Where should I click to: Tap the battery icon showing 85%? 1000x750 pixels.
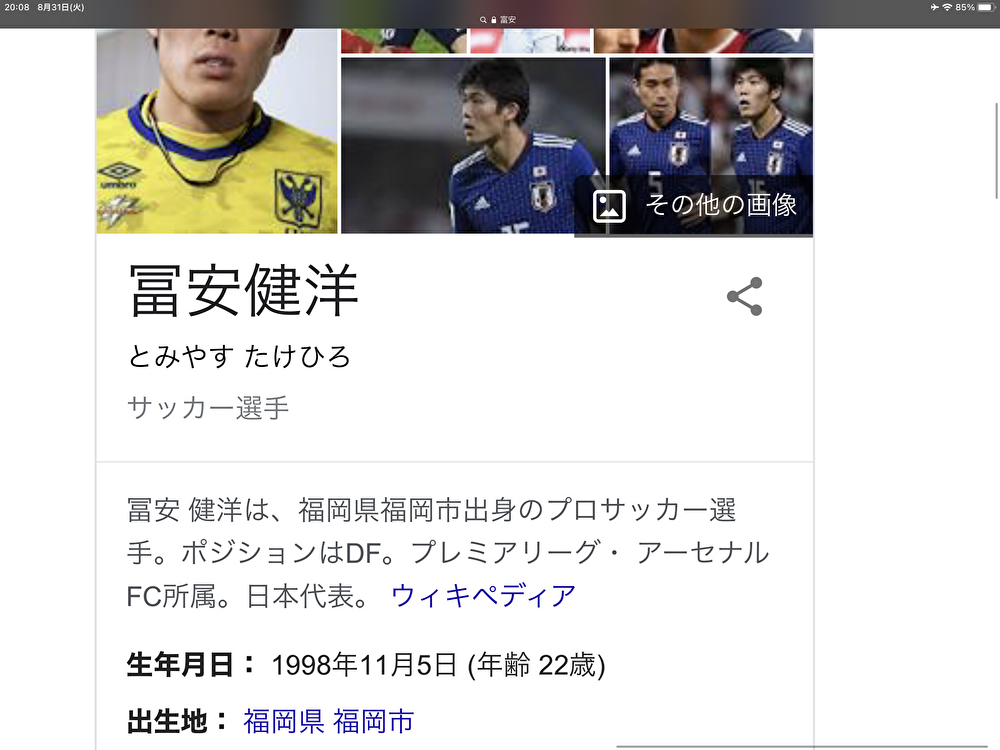pos(986,7)
